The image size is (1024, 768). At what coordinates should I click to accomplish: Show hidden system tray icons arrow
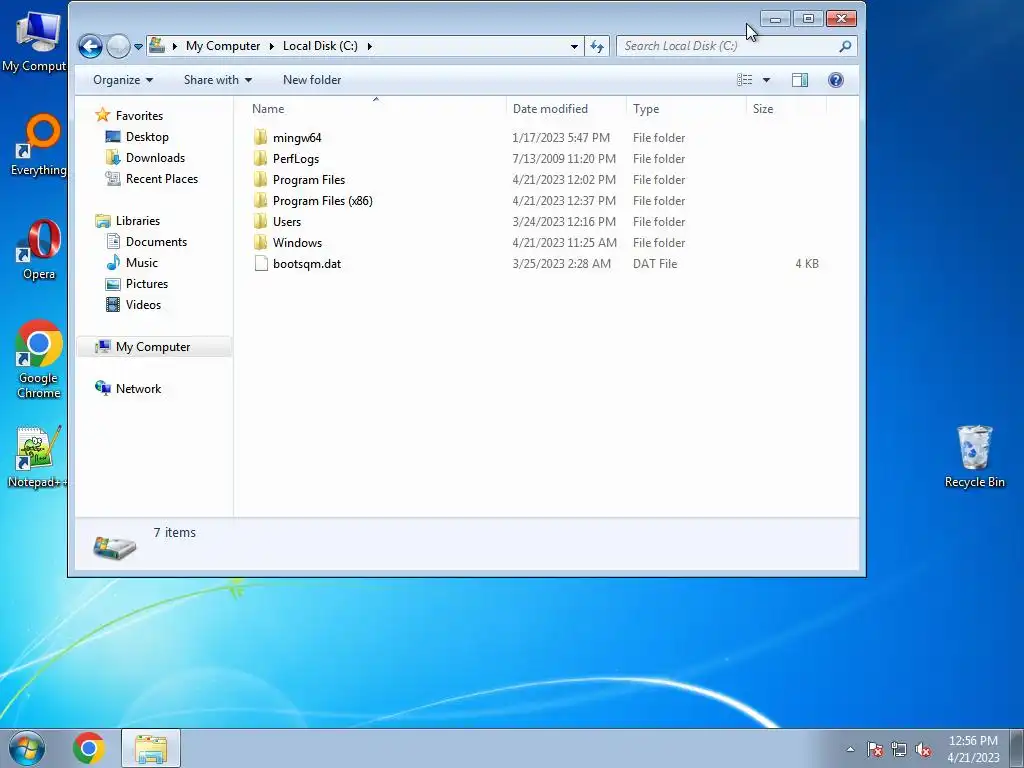coord(850,749)
